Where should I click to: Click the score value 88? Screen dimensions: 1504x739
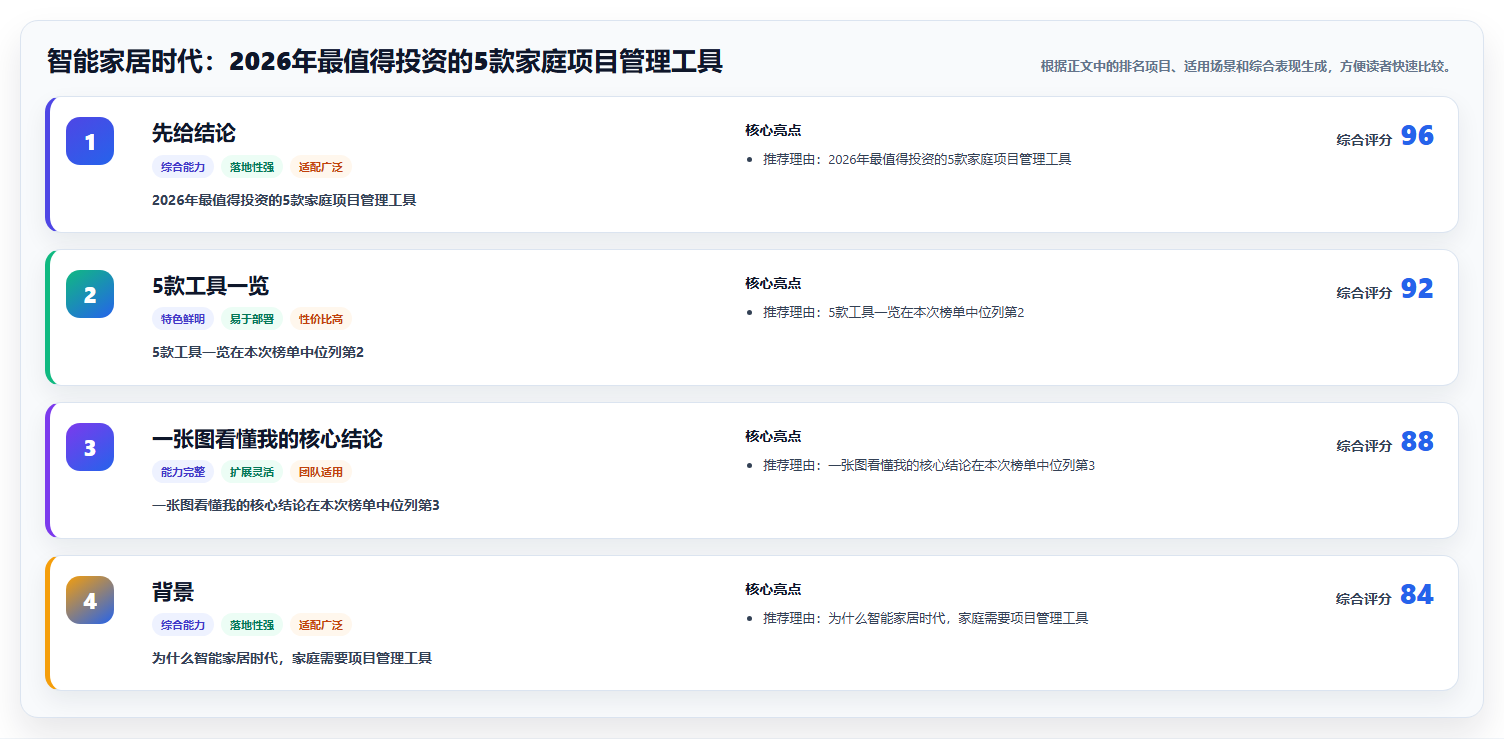pyautogui.click(x=1417, y=442)
